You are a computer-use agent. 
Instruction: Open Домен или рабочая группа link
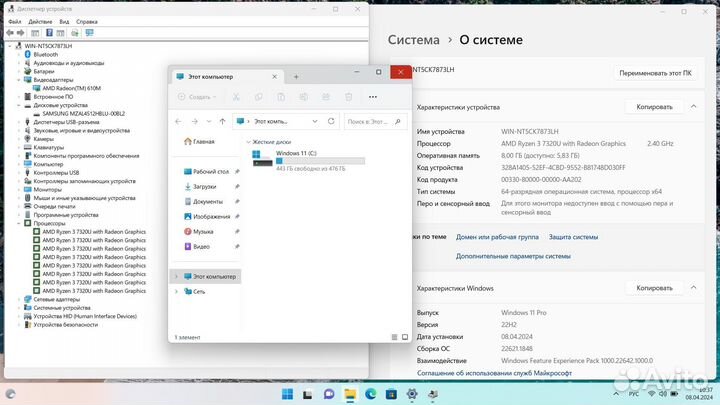click(x=497, y=237)
